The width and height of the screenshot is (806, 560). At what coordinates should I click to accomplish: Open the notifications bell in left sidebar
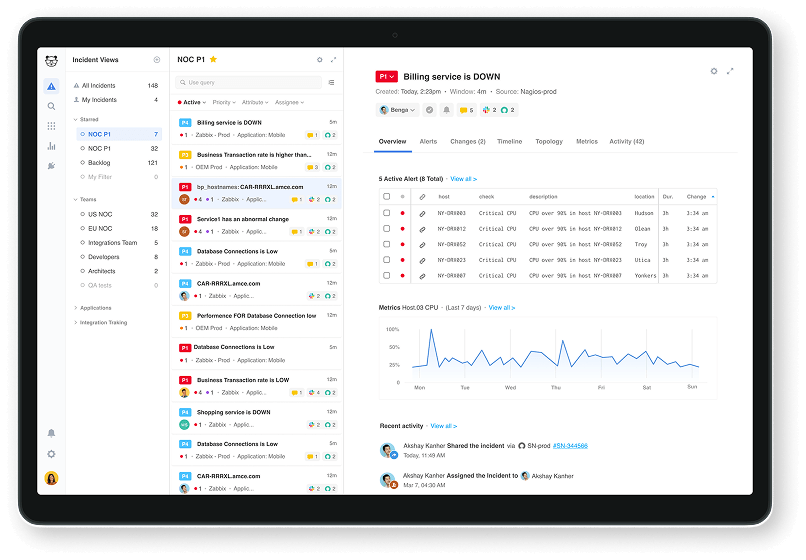(51, 433)
